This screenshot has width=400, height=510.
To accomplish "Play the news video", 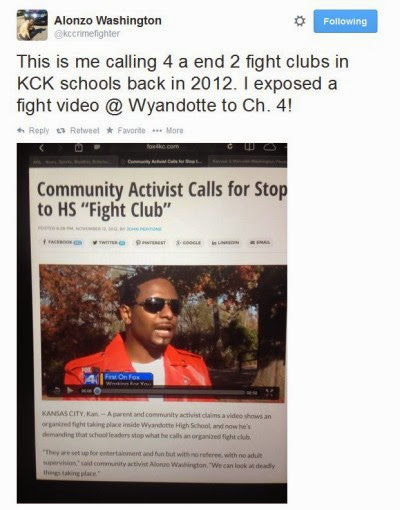I will tap(70, 391).
